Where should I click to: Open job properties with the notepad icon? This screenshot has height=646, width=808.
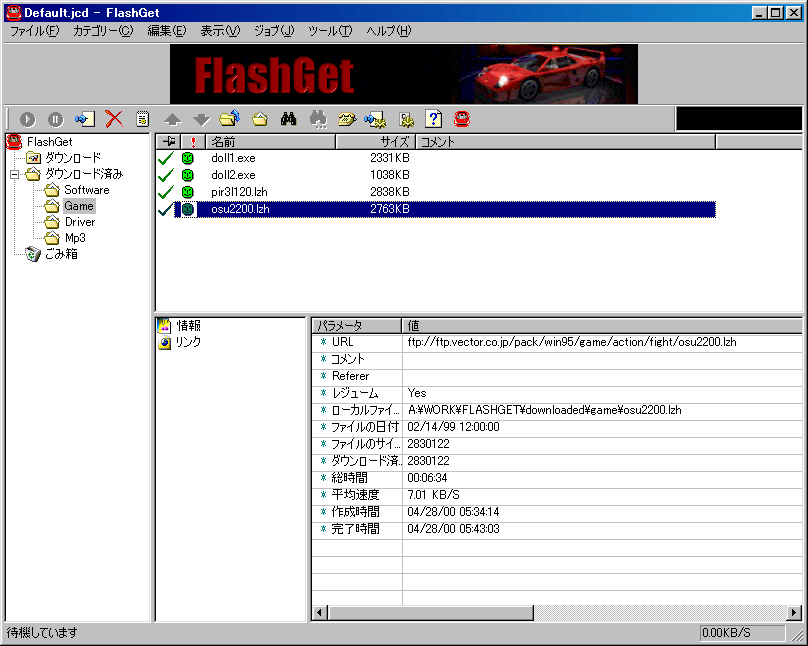[143, 120]
